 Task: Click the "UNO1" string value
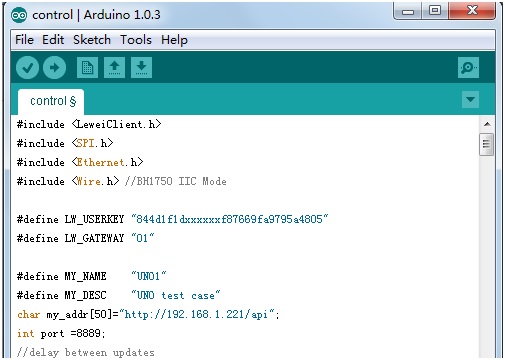click(x=149, y=276)
